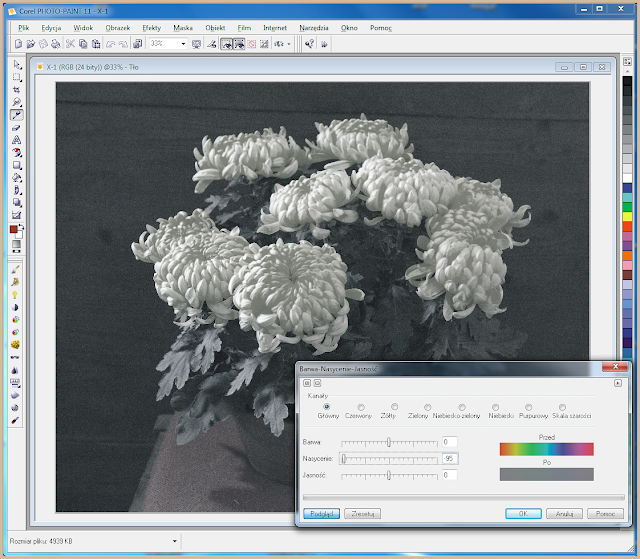
Task: Click the Jasność slider handle
Action: (389, 475)
